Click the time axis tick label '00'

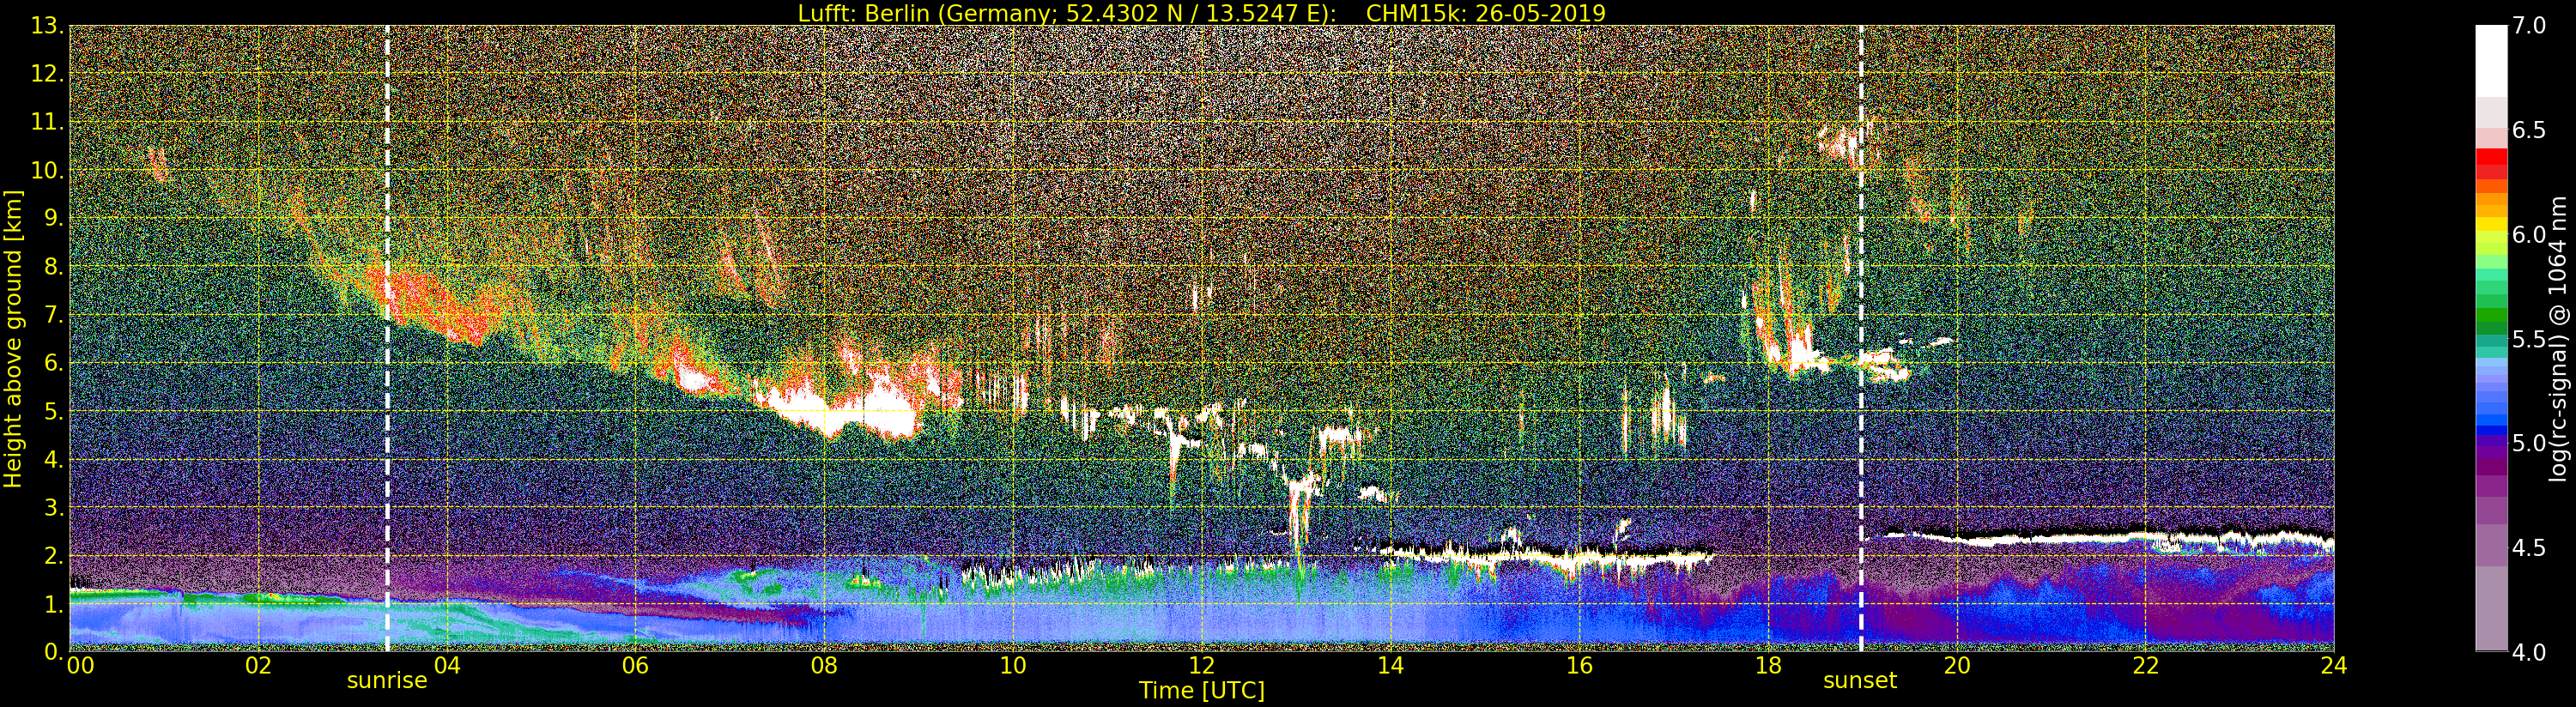(x=81, y=666)
